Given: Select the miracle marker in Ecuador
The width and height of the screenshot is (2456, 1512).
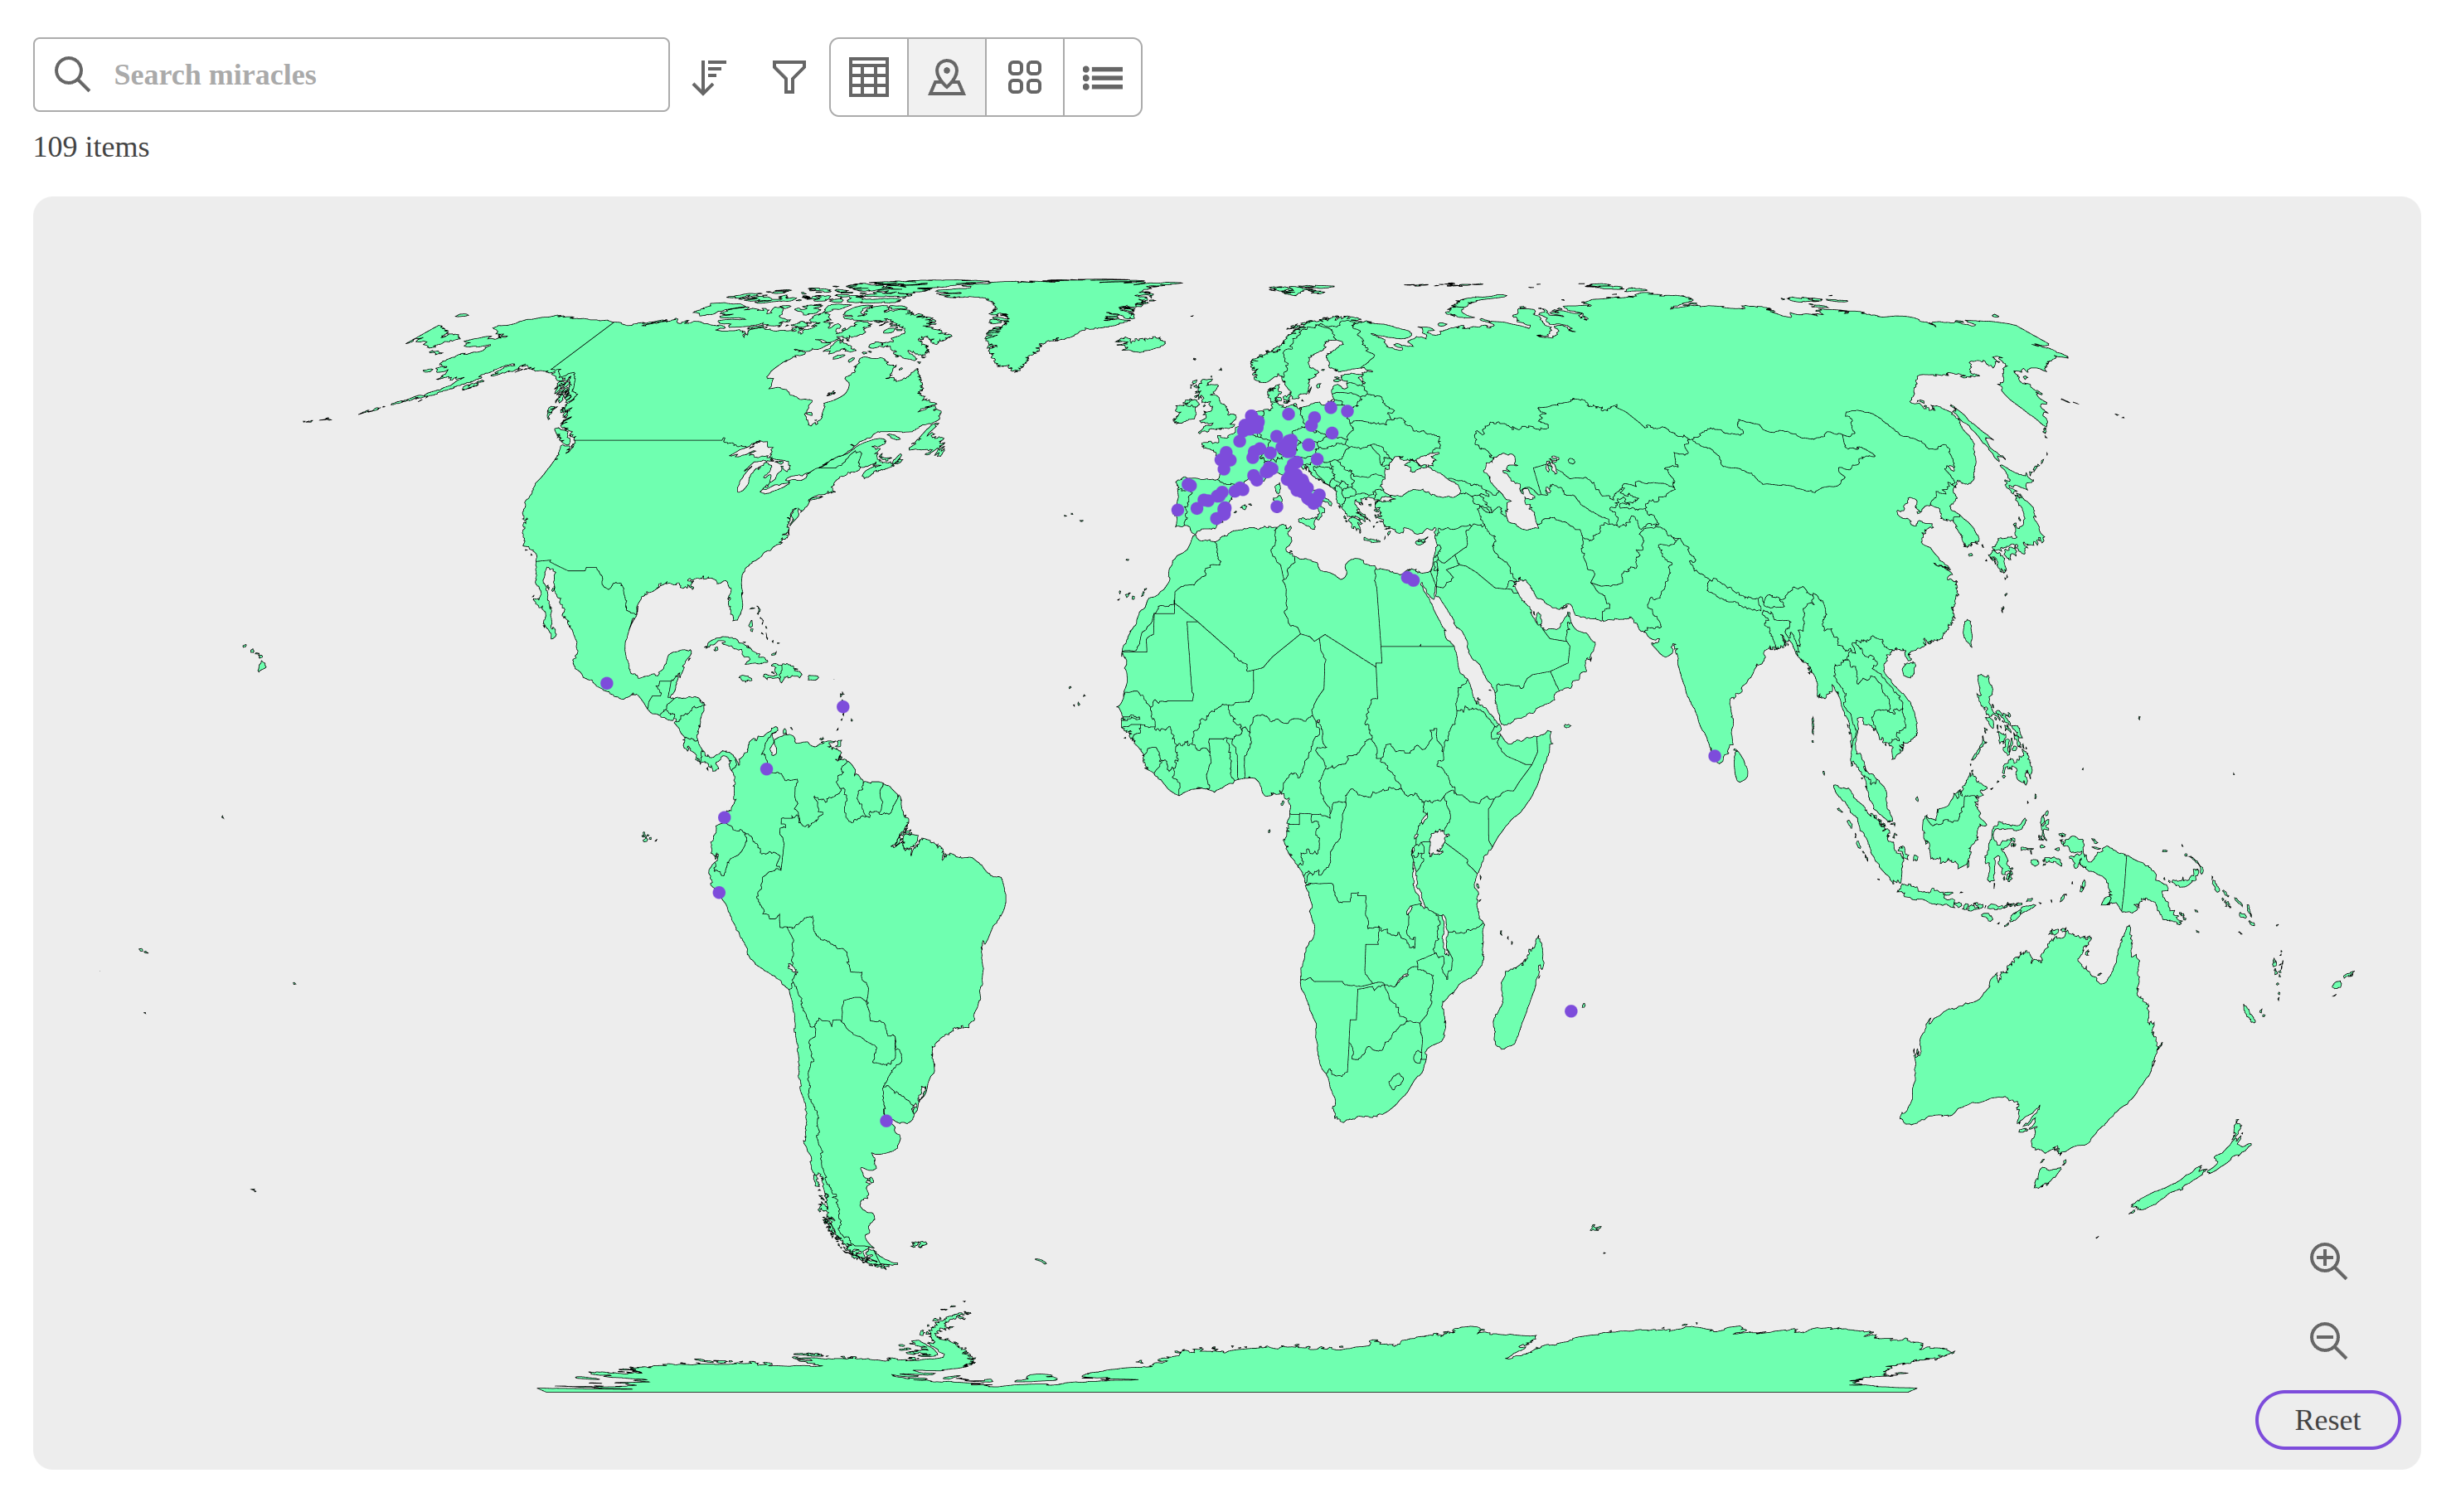Looking at the screenshot, I should [x=725, y=818].
